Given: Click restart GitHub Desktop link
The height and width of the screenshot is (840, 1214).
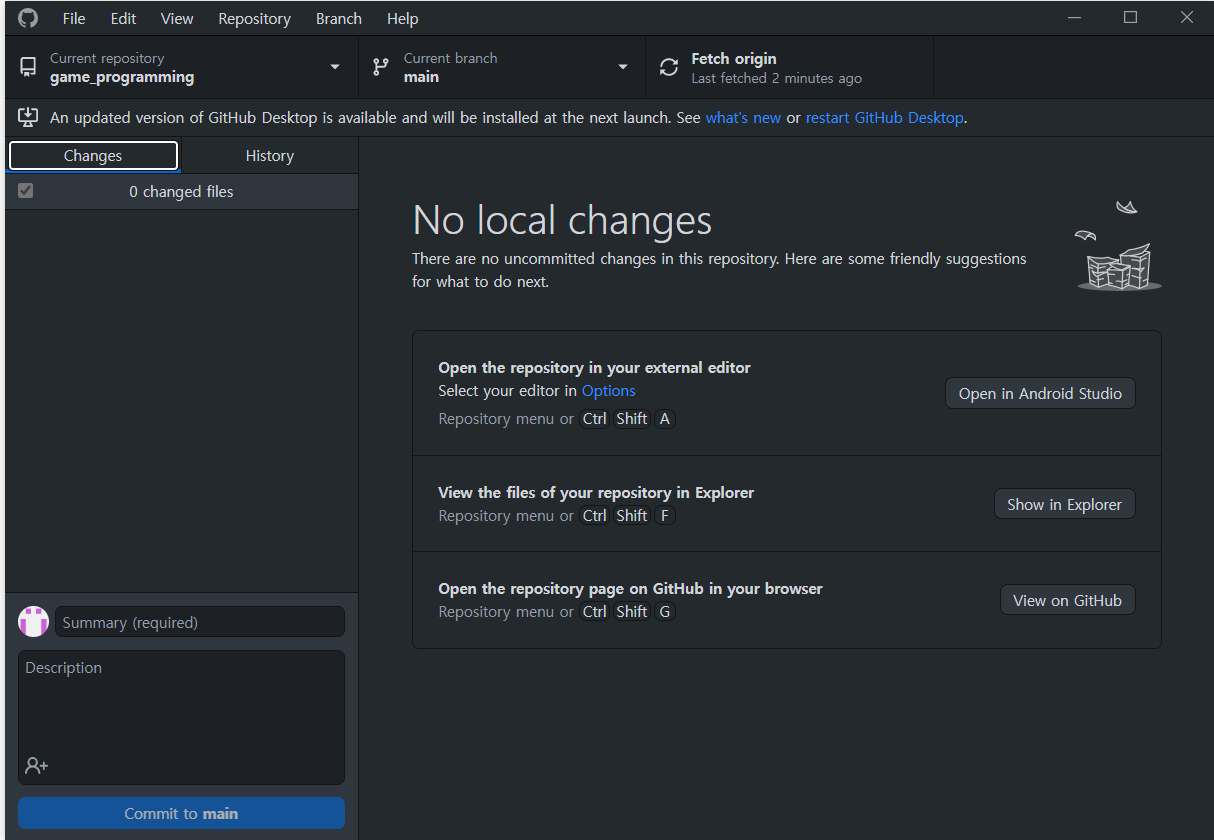Looking at the screenshot, I should click(x=885, y=117).
